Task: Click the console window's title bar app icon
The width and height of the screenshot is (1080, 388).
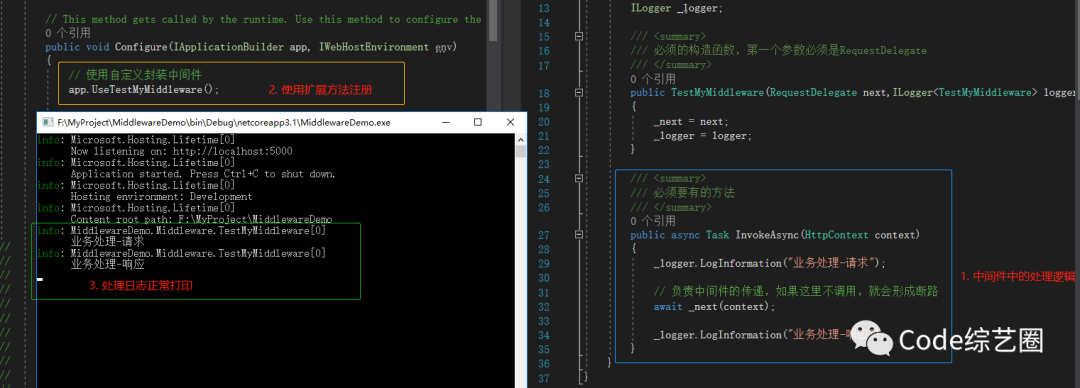Action: tap(48, 122)
